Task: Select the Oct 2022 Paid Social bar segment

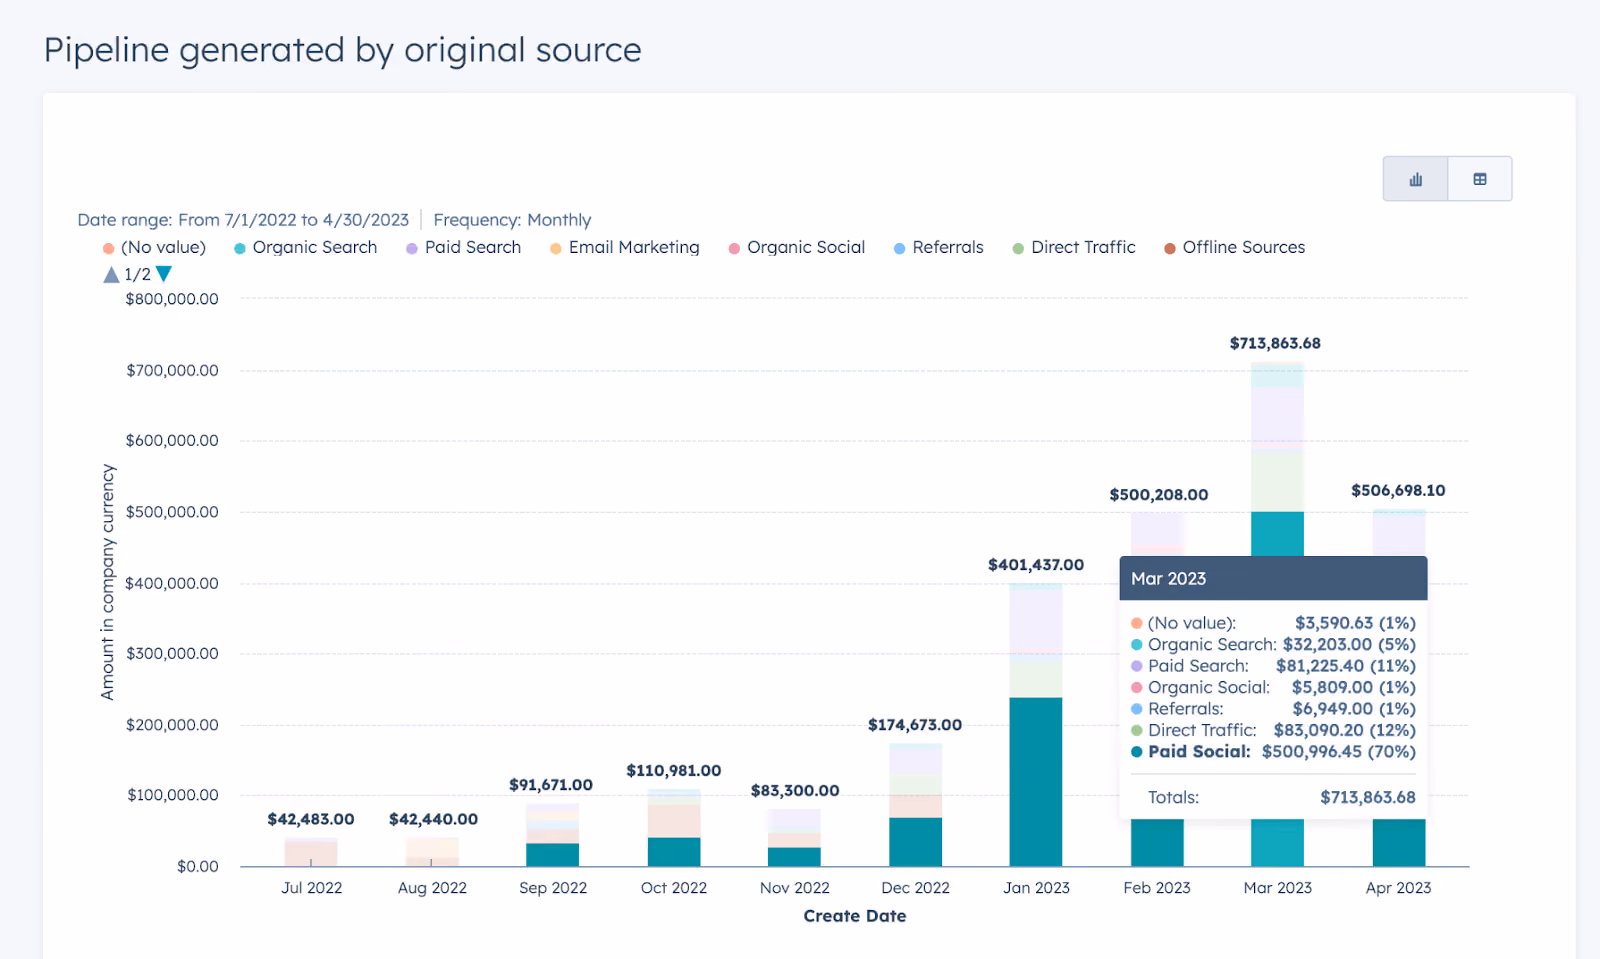Action: coord(674,852)
